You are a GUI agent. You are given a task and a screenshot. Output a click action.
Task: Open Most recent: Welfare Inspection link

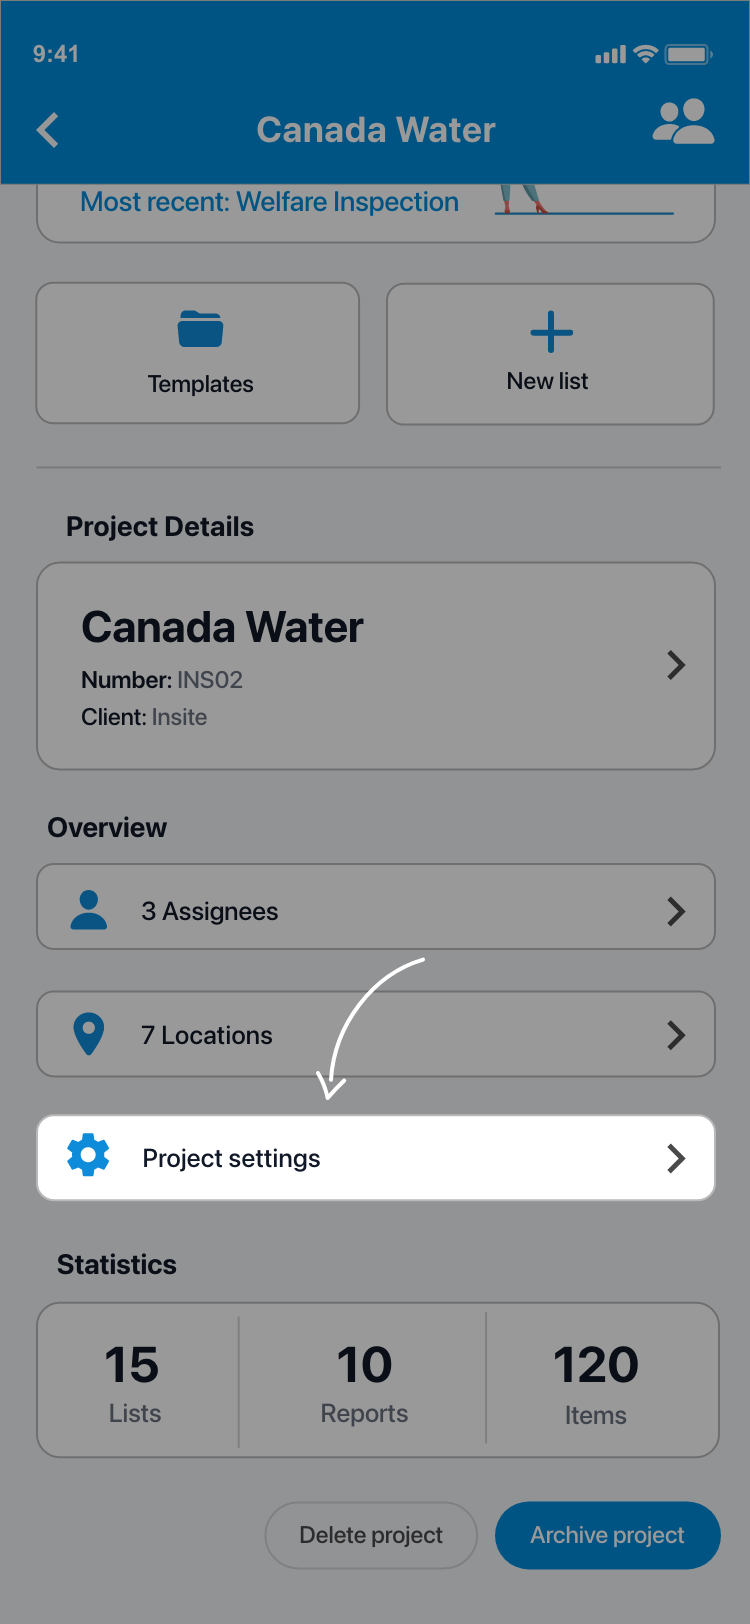pos(269,202)
